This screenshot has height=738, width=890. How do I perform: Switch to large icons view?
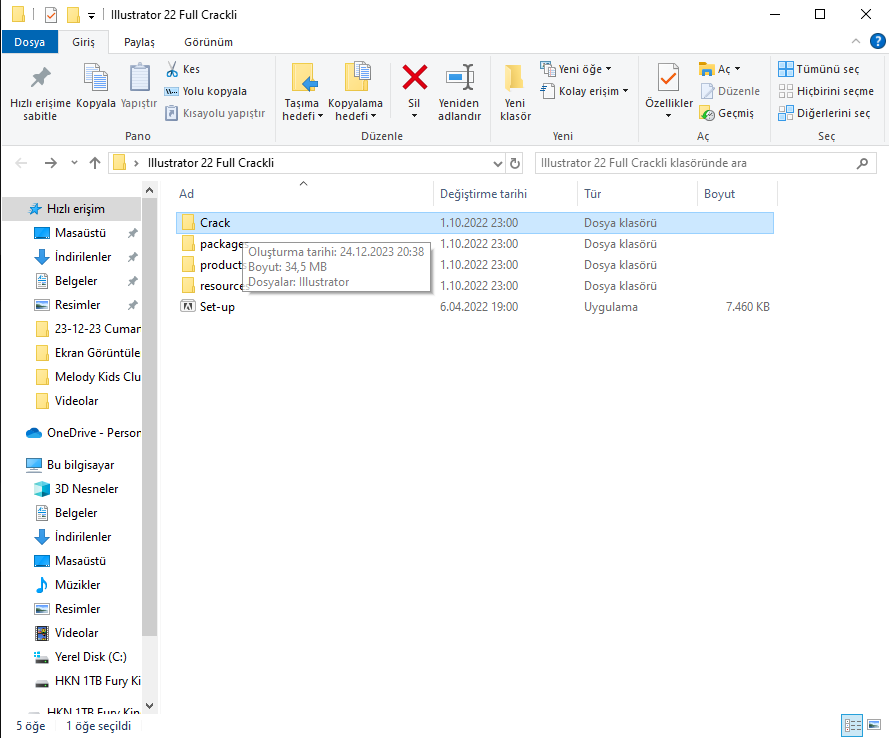(x=874, y=726)
